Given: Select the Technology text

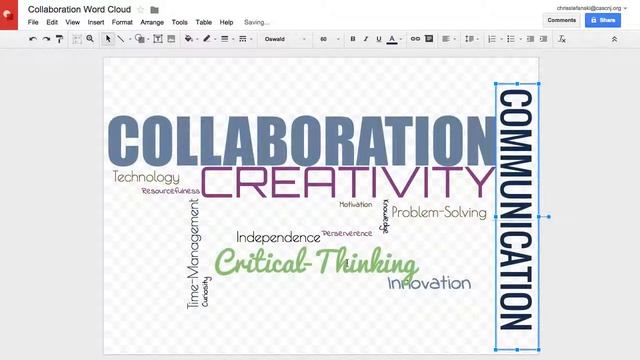Looking at the screenshot, I should (x=146, y=177).
